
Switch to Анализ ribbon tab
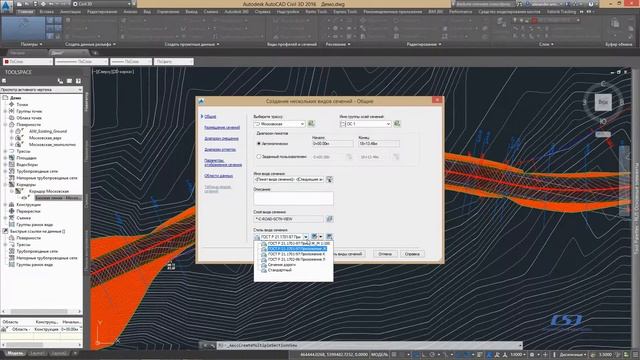130,12
